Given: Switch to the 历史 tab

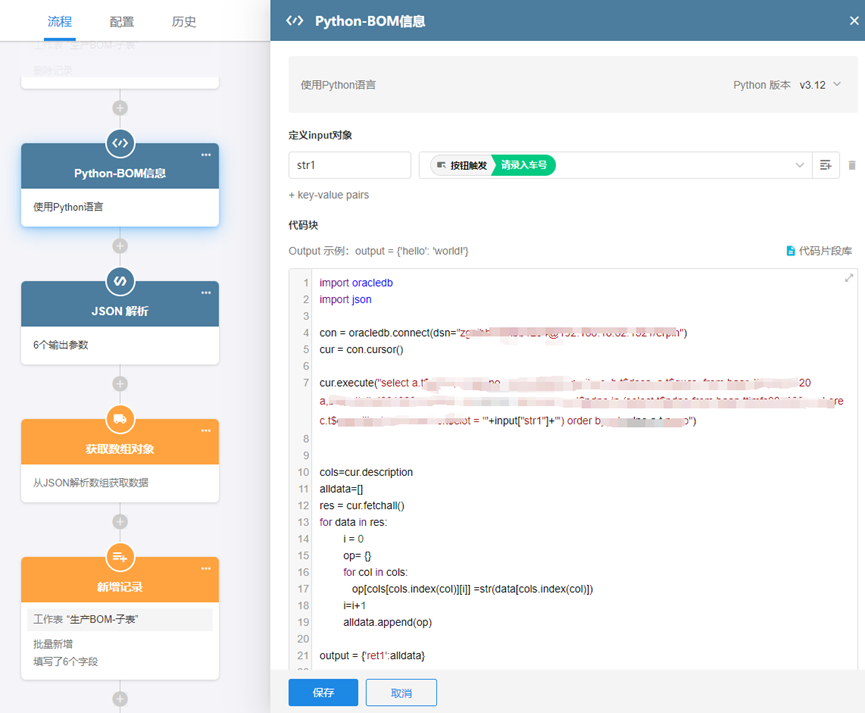Looking at the screenshot, I should click(183, 21).
